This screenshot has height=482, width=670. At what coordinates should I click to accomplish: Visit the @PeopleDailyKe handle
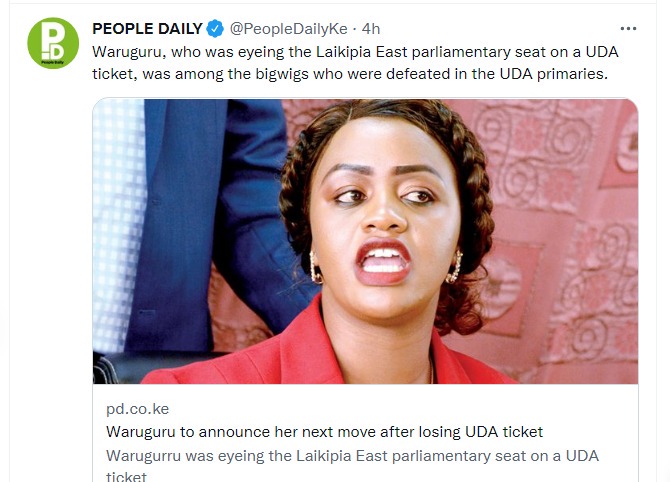(x=288, y=29)
